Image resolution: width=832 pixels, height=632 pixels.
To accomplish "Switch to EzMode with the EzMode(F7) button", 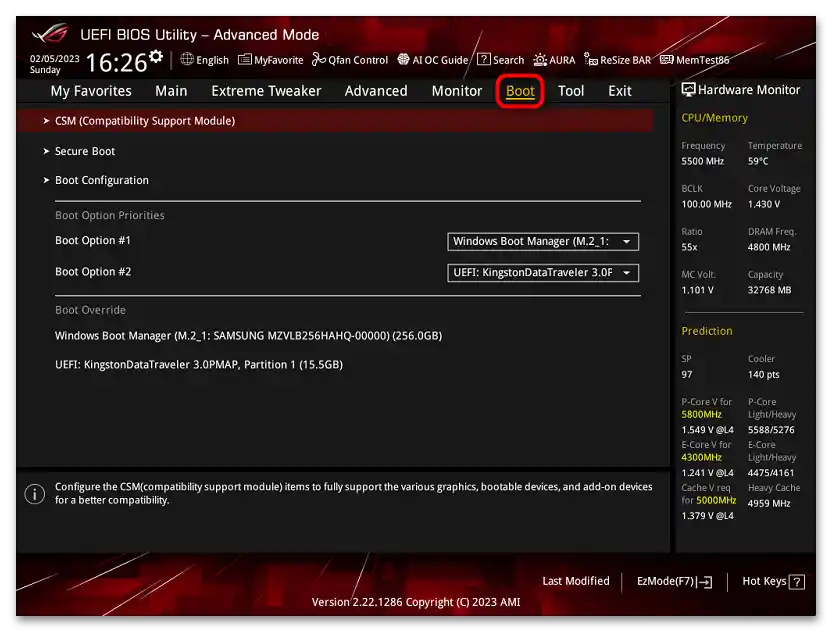I will tap(672, 581).
